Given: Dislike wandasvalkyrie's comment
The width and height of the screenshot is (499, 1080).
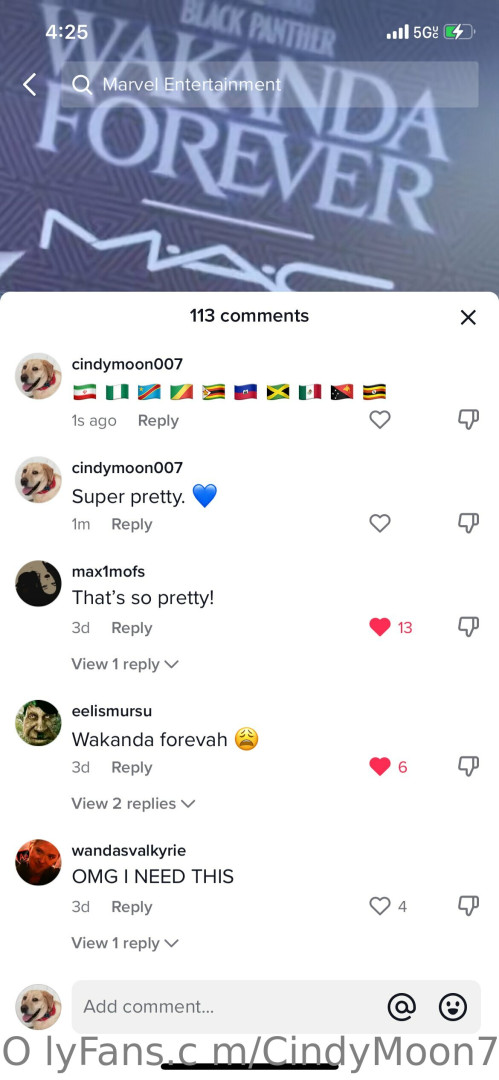Looking at the screenshot, I should (469, 906).
